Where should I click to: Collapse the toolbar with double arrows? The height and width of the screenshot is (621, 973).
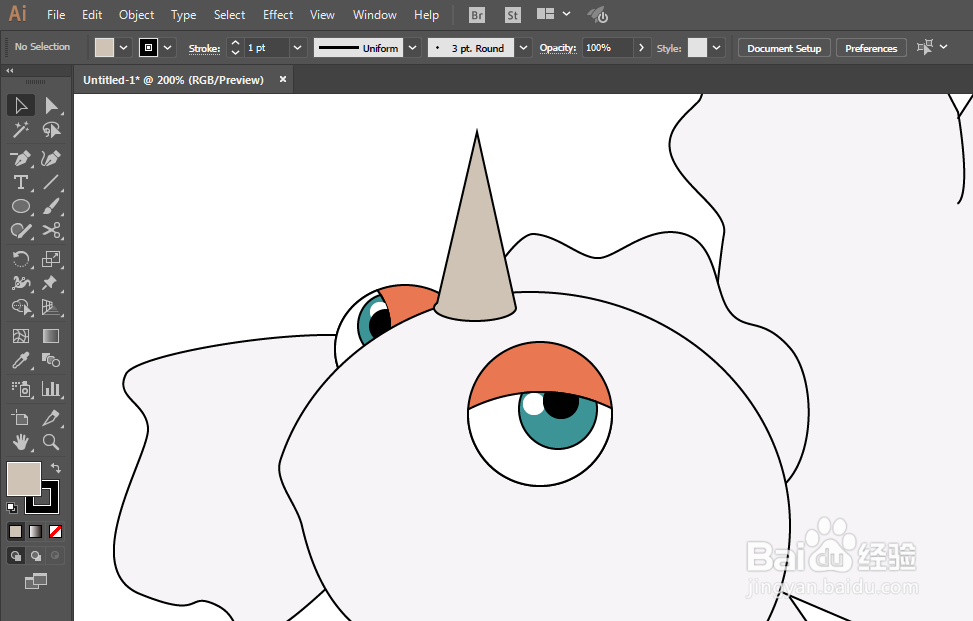tap(9, 71)
